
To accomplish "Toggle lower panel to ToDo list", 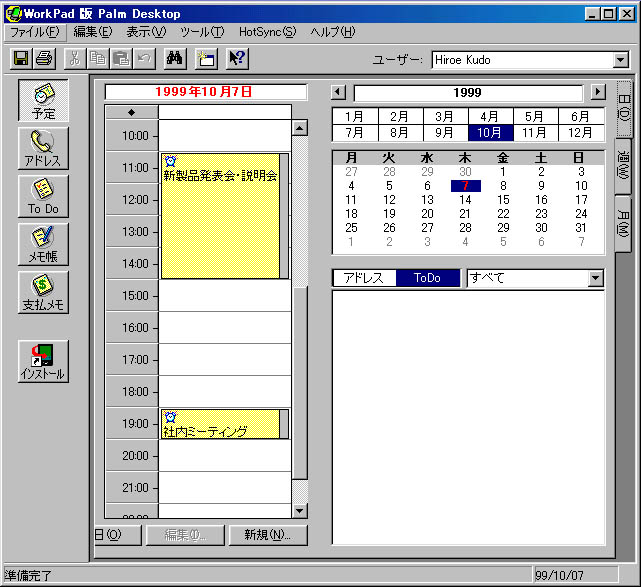I will 427,278.
